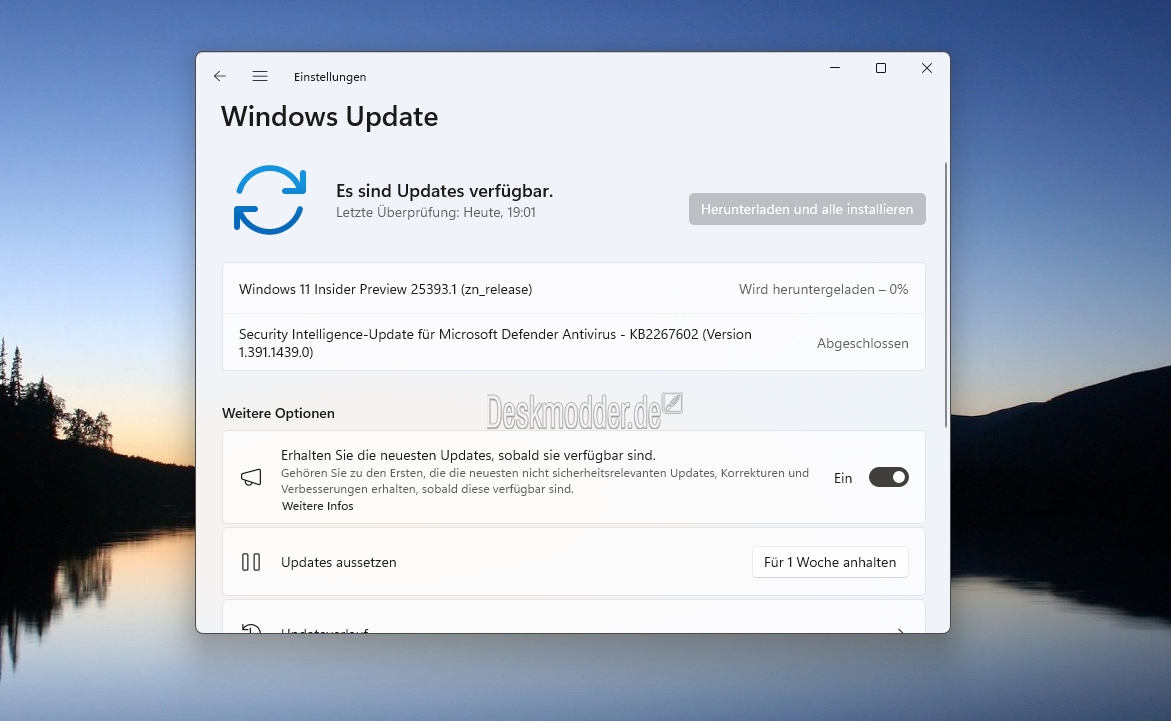
Task: Click the settings window vertical scrollbar
Action: pos(945,295)
